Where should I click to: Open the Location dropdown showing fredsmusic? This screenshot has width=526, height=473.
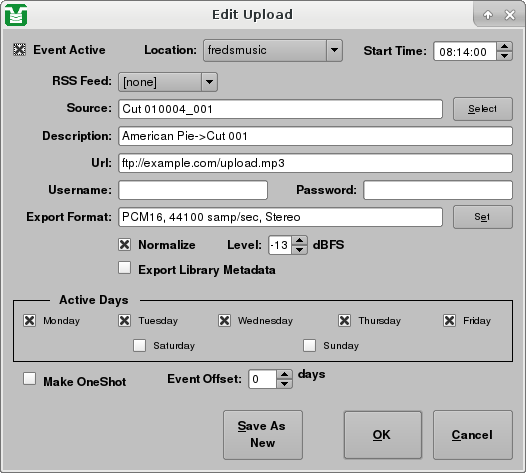tap(272, 50)
